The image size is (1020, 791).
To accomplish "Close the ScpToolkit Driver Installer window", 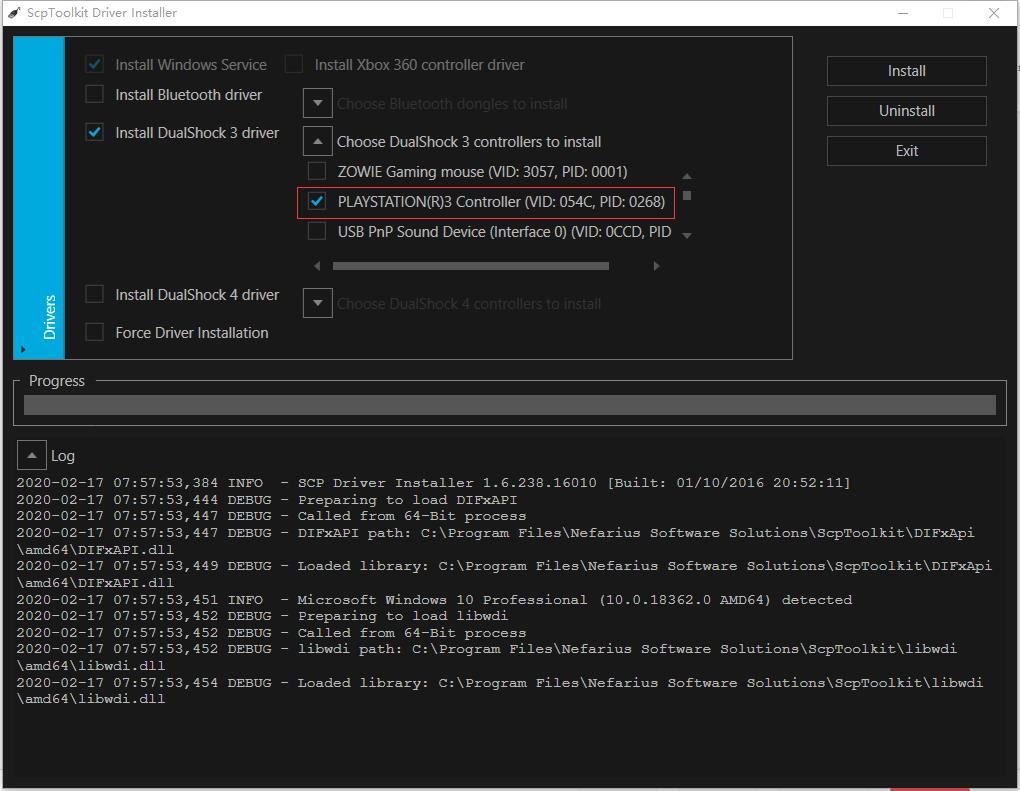I will click(x=994, y=13).
